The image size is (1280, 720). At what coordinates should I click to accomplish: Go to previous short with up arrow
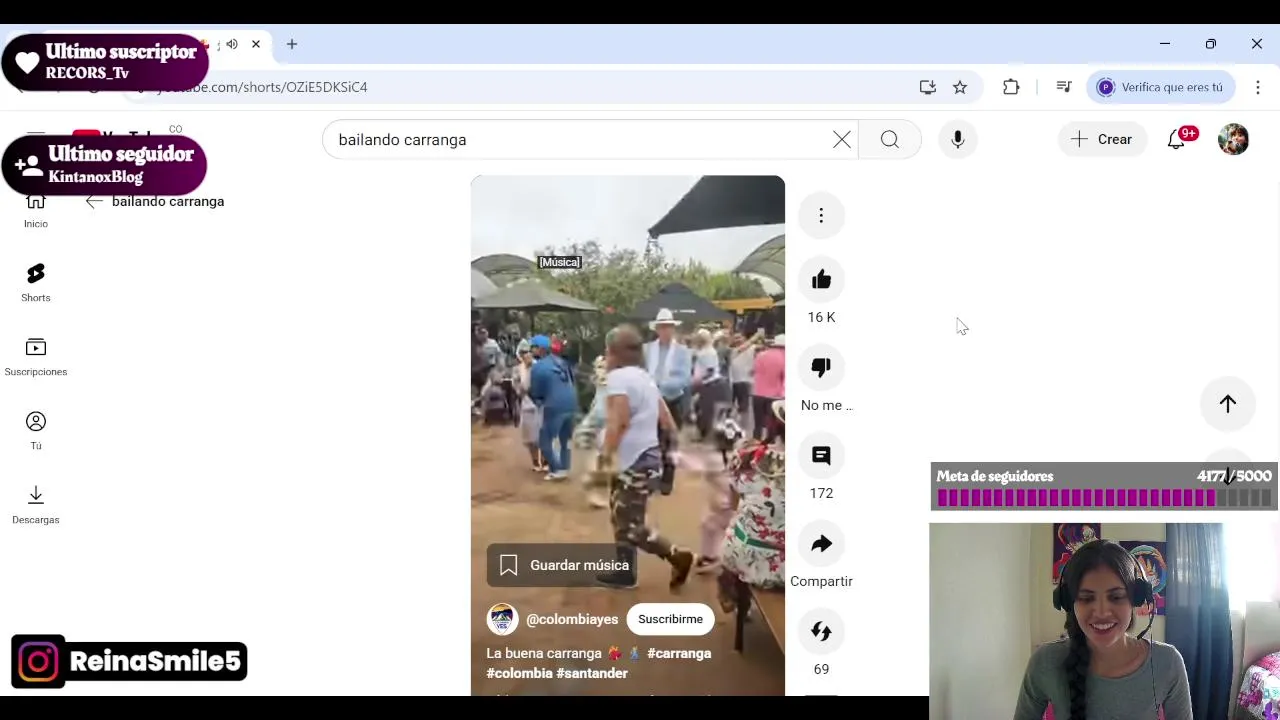[x=1228, y=404]
